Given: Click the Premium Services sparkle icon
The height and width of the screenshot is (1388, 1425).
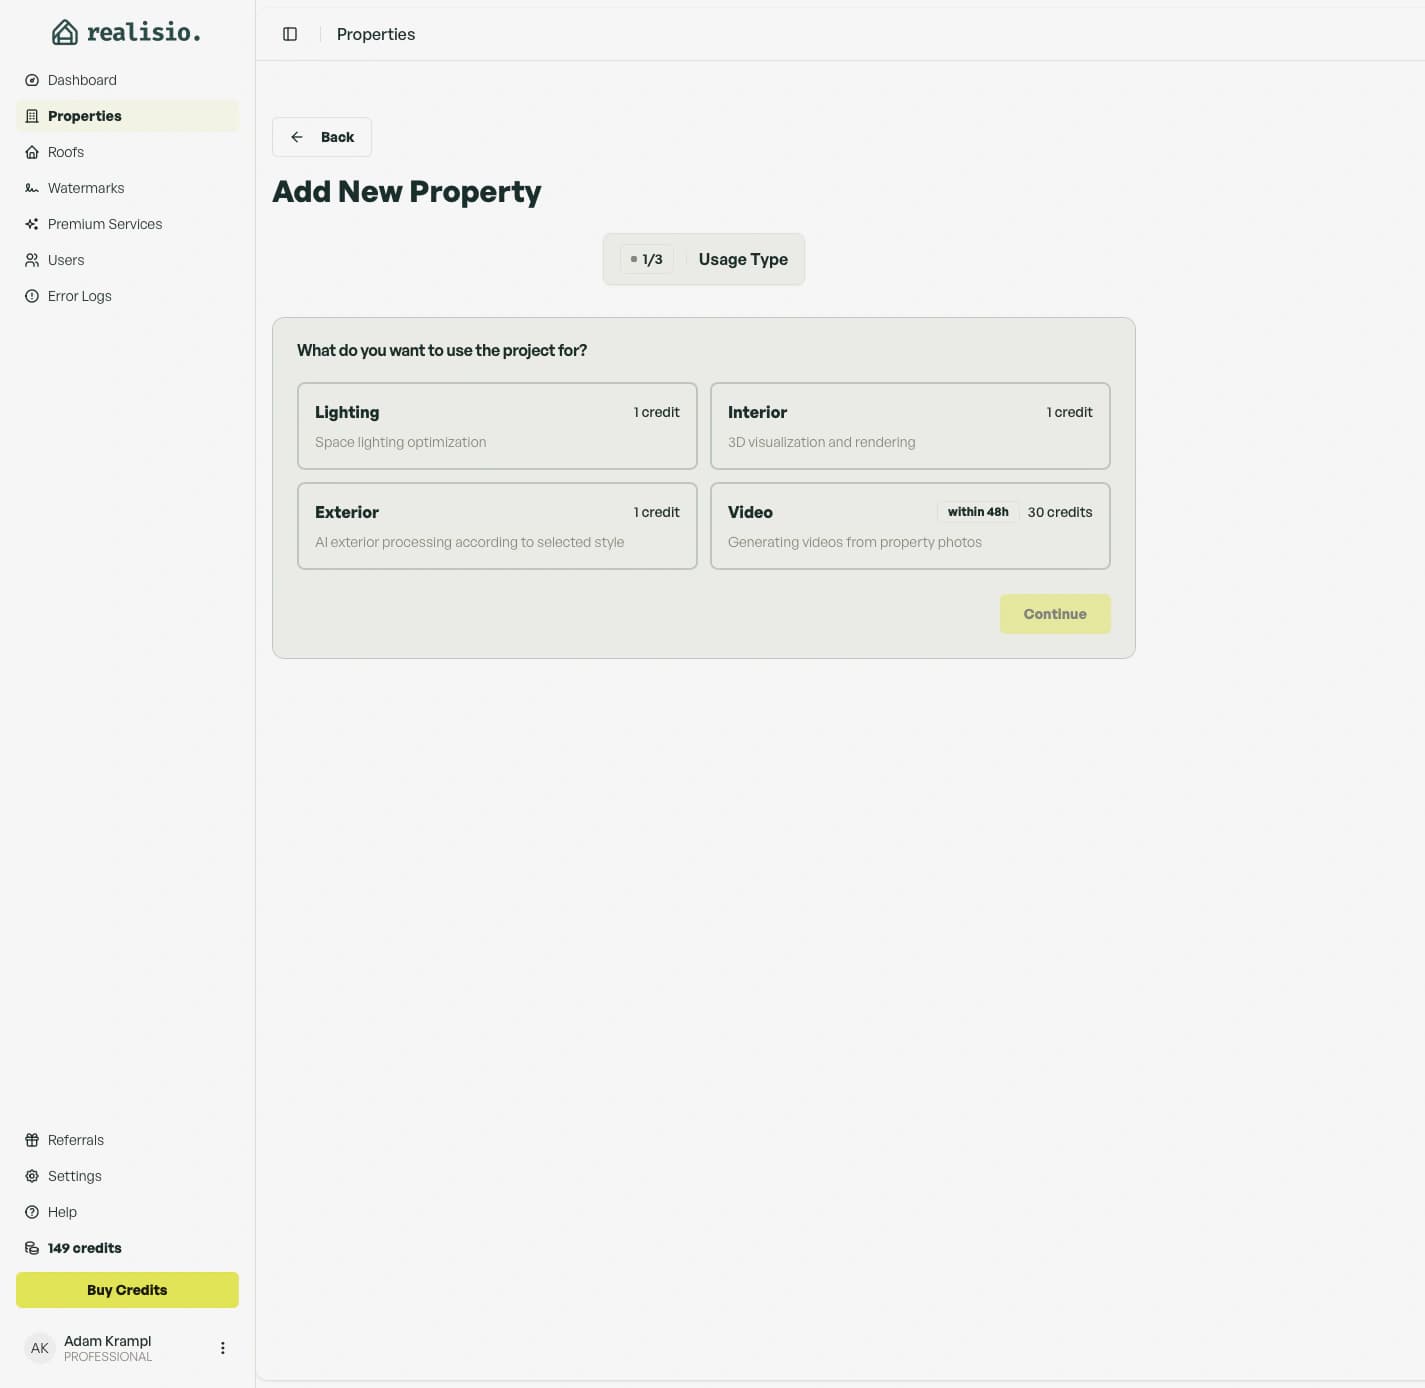Looking at the screenshot, I should pos(32,224).
